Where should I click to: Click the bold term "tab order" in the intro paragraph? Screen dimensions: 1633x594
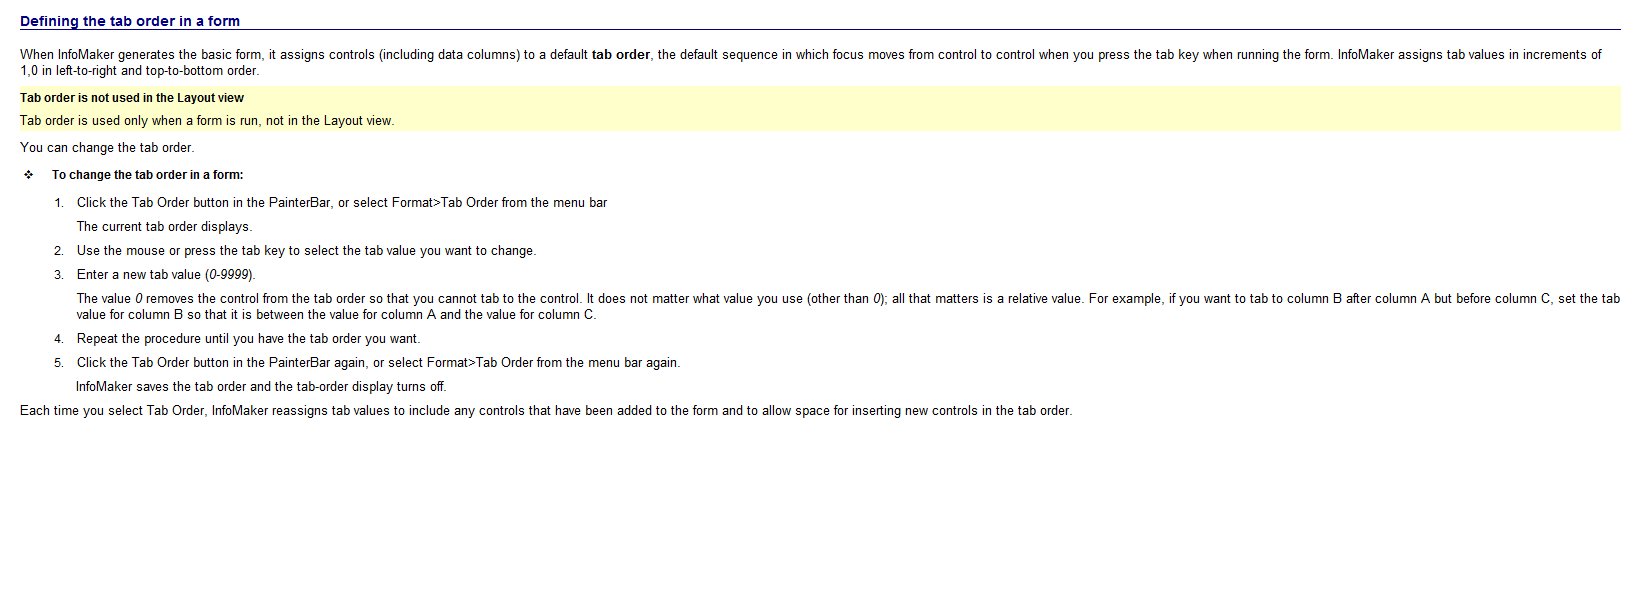[x=620, y=55]
